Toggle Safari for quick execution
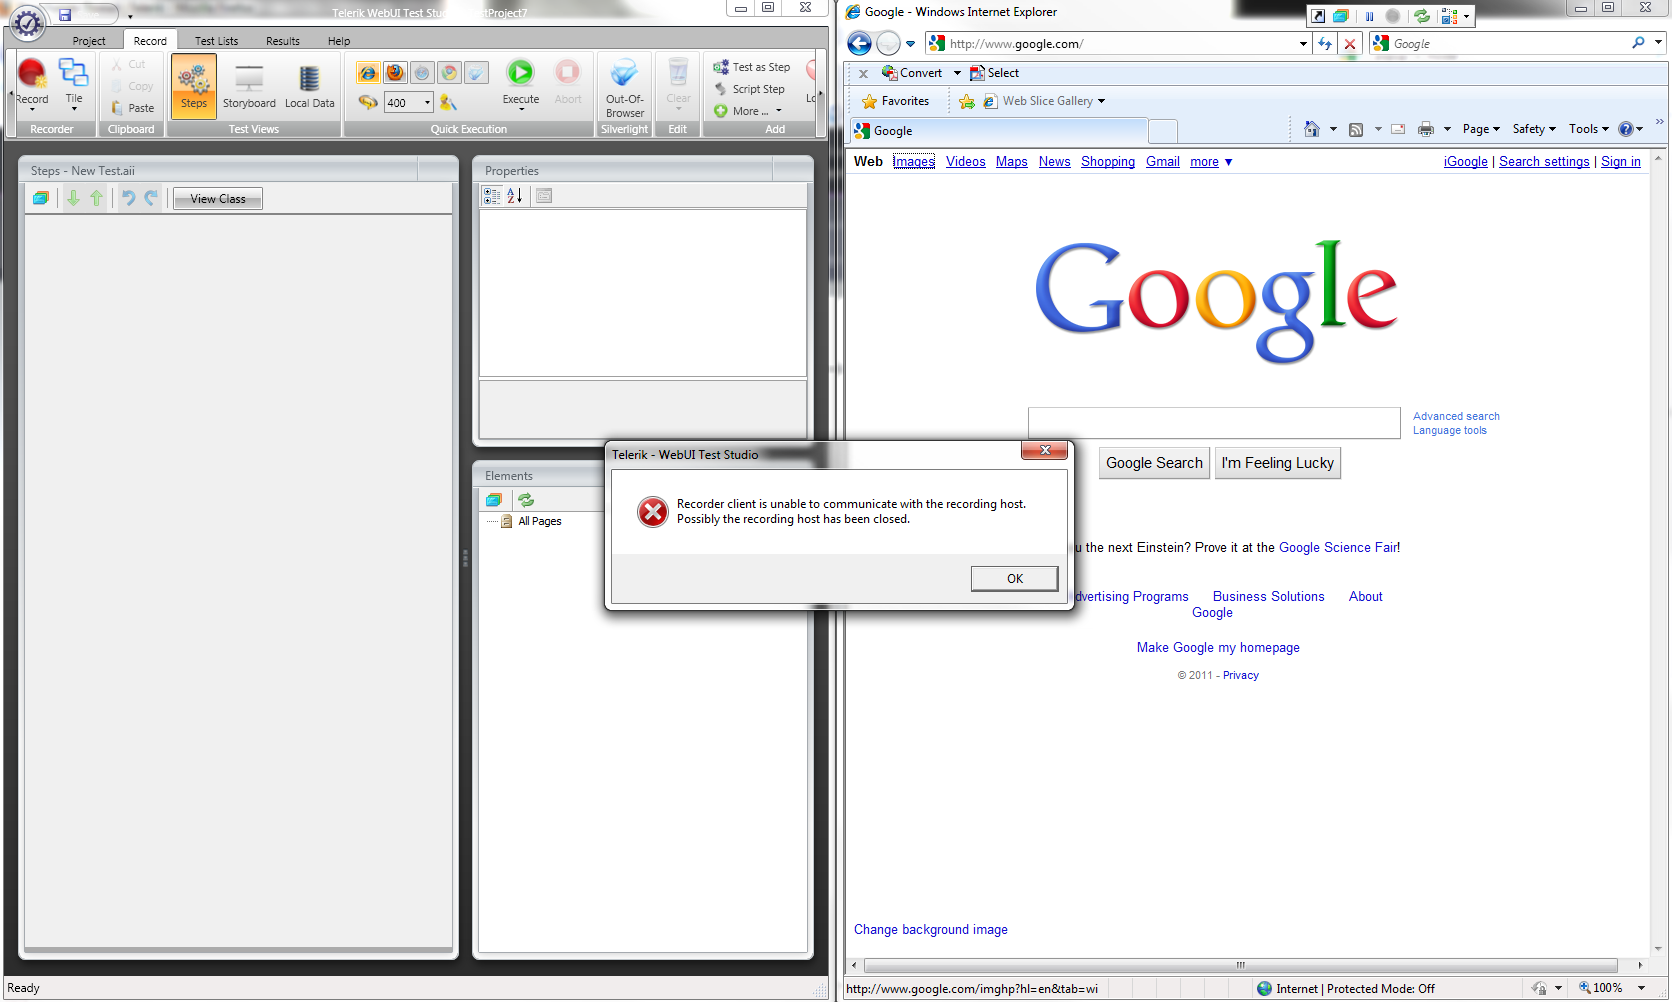This screenshot has height=1002, width=1672. pos(423,73)
